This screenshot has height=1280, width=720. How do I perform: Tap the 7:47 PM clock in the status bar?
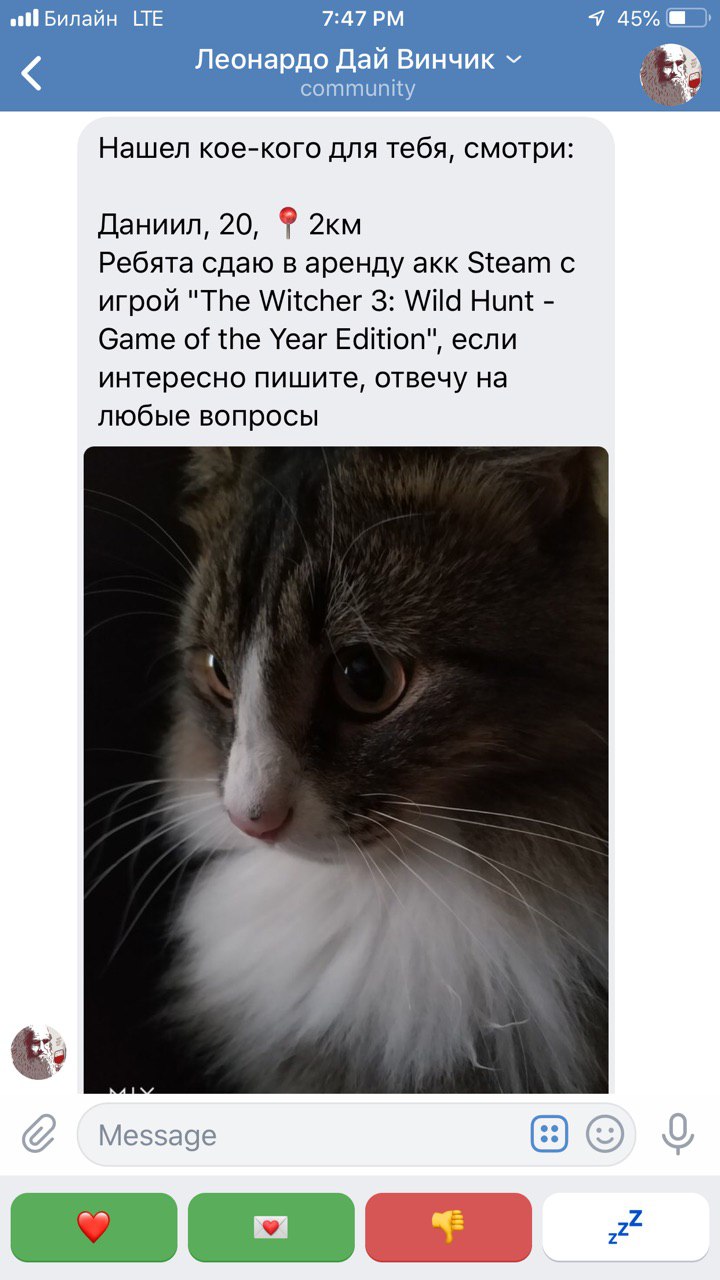click(363, 18)
